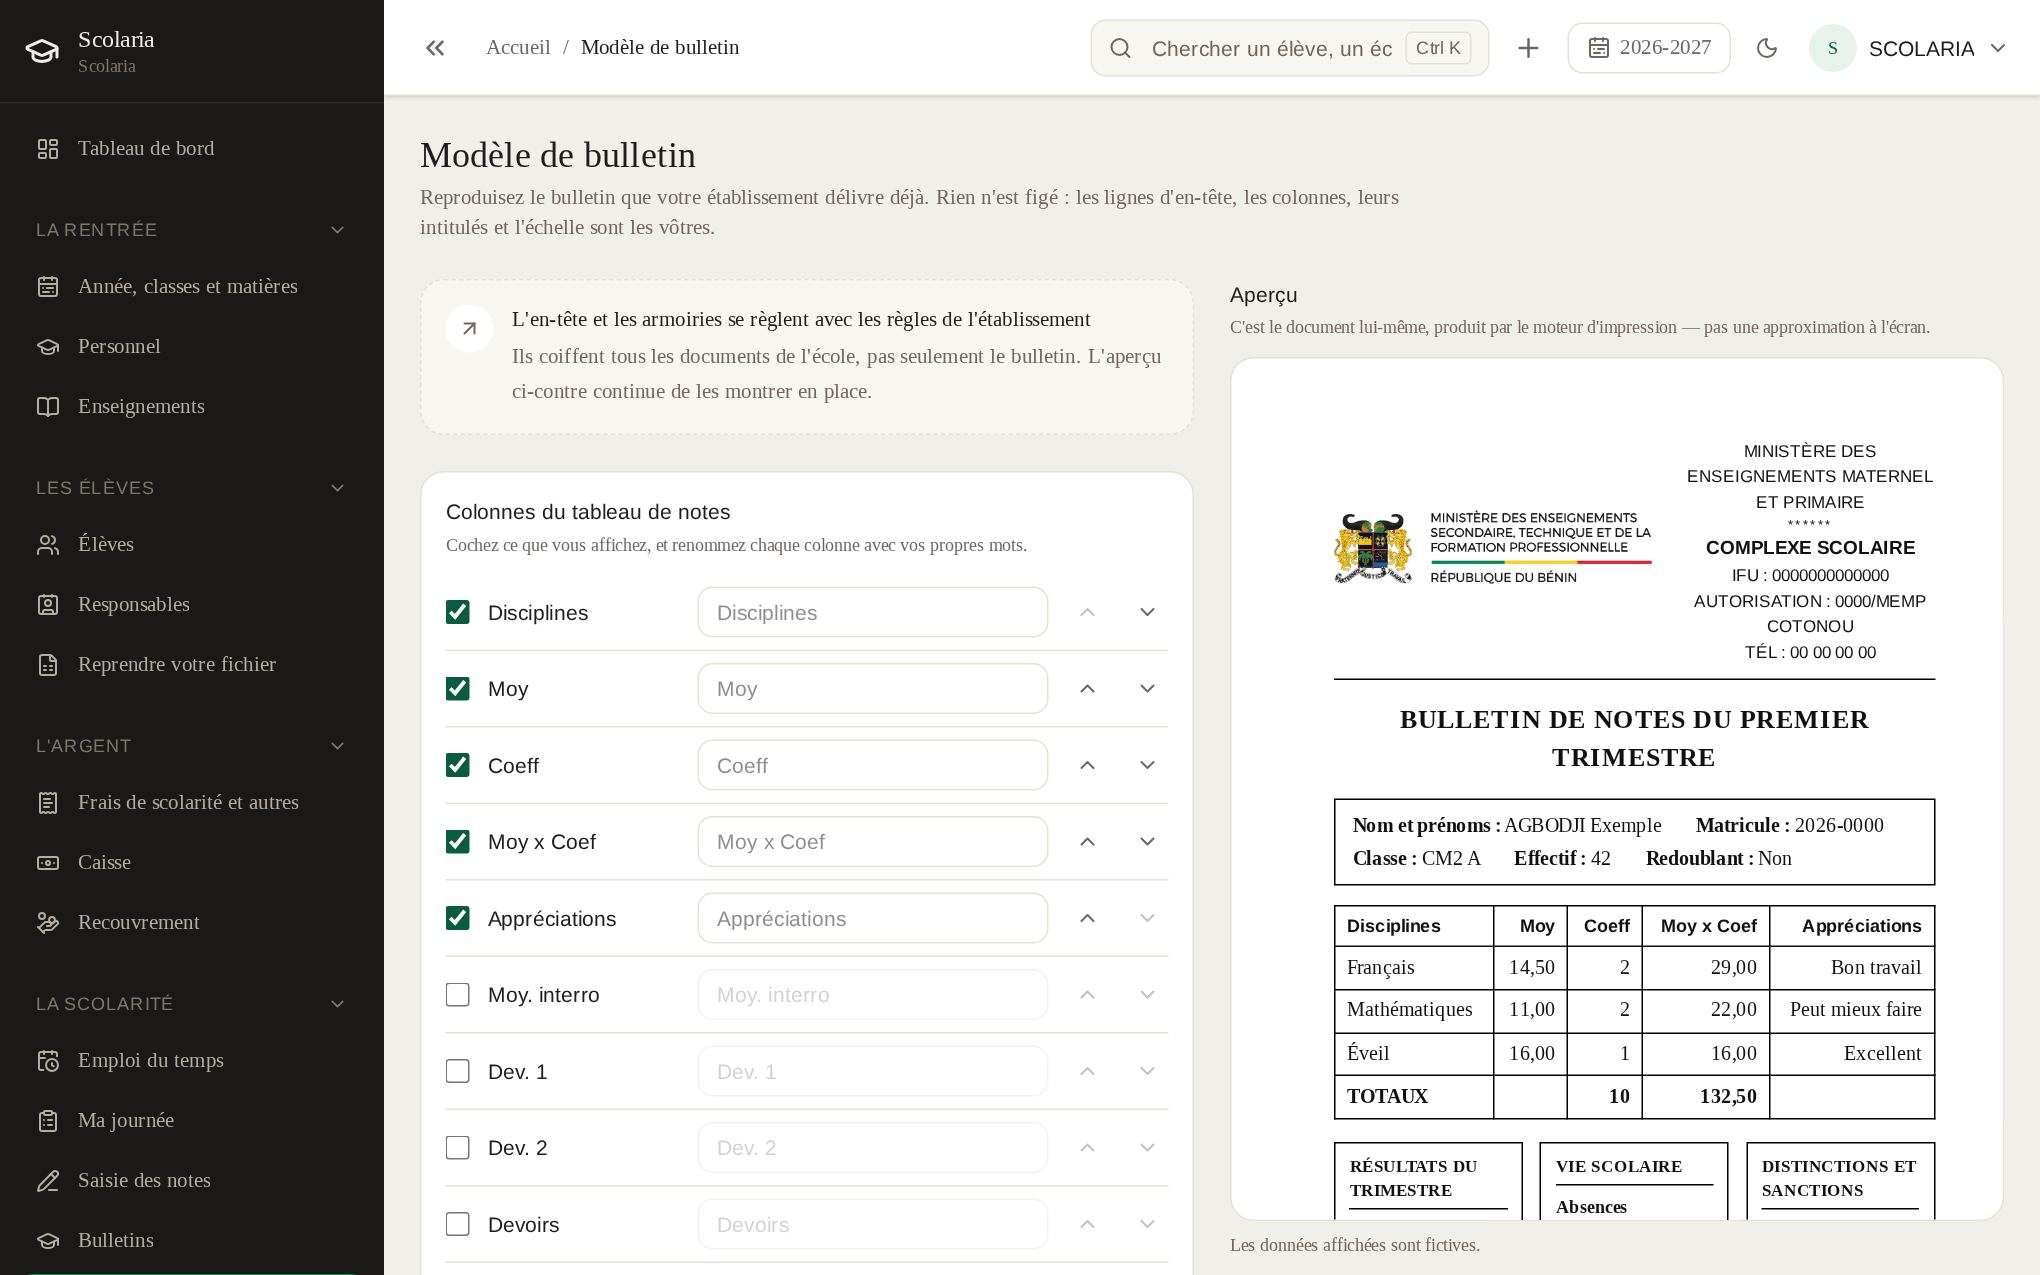Move Disciplines column down
The image size is (2040, 1275).
click(x=1147, y=612)
